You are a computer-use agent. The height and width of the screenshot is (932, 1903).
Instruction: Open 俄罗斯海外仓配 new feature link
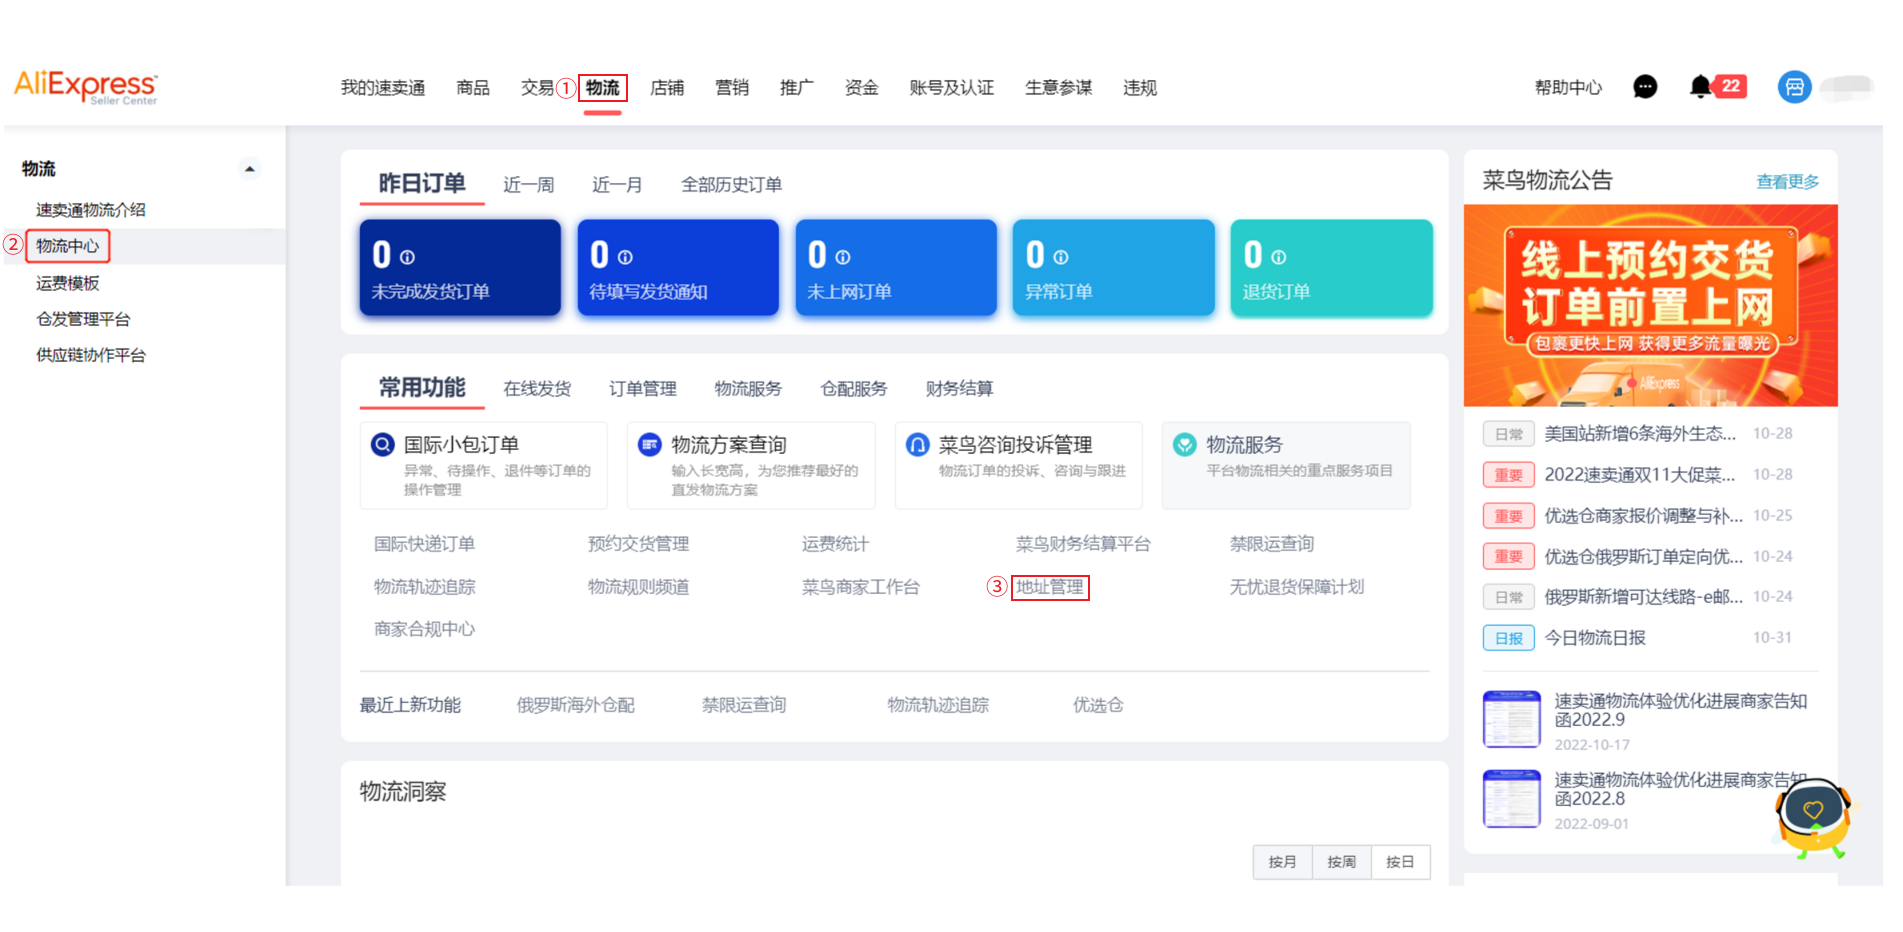coord(575,705)
